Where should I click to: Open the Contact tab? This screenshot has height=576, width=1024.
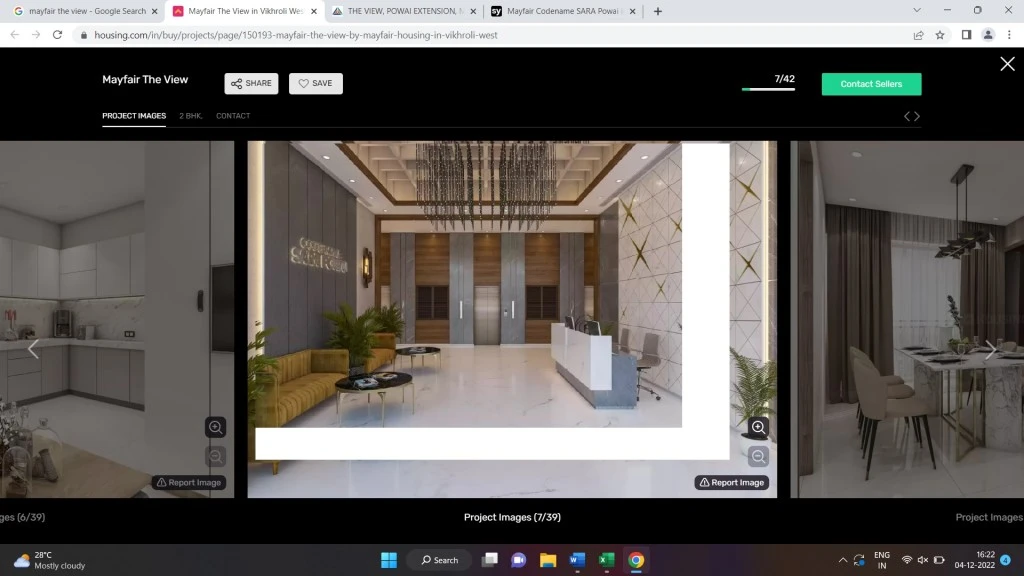233,116
